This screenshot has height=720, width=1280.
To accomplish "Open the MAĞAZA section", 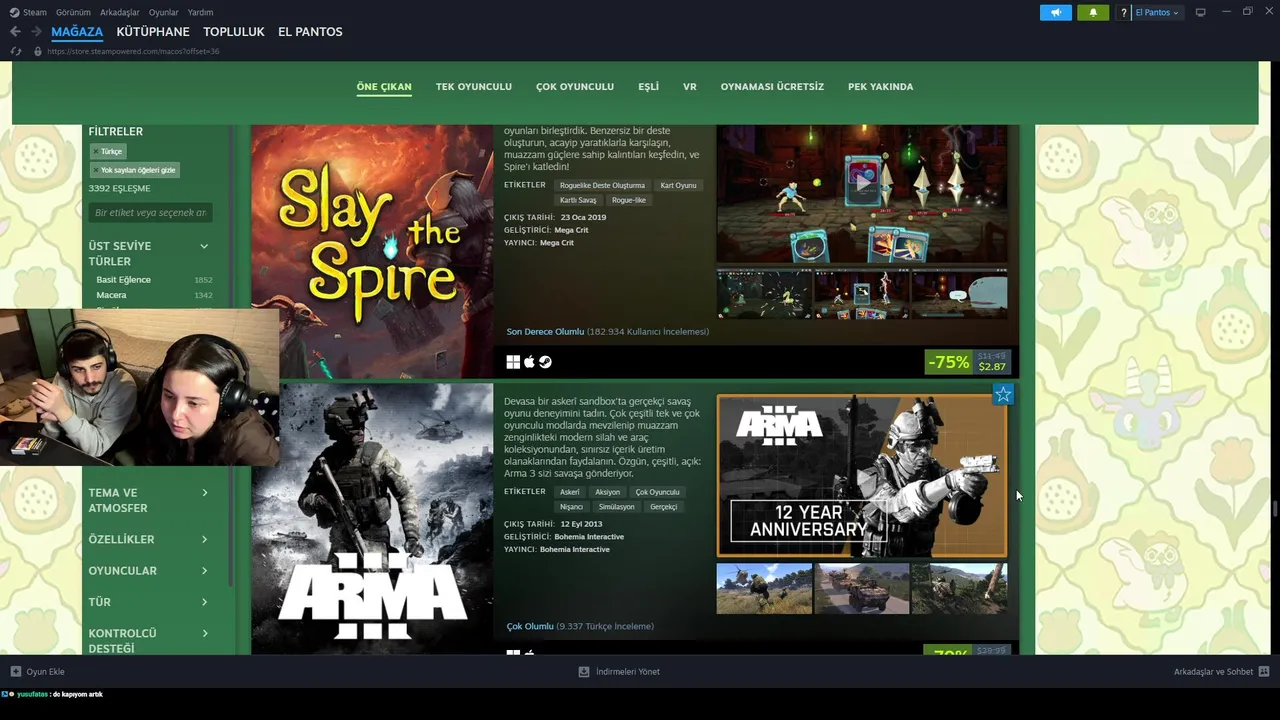I will (x=77, y=32).
